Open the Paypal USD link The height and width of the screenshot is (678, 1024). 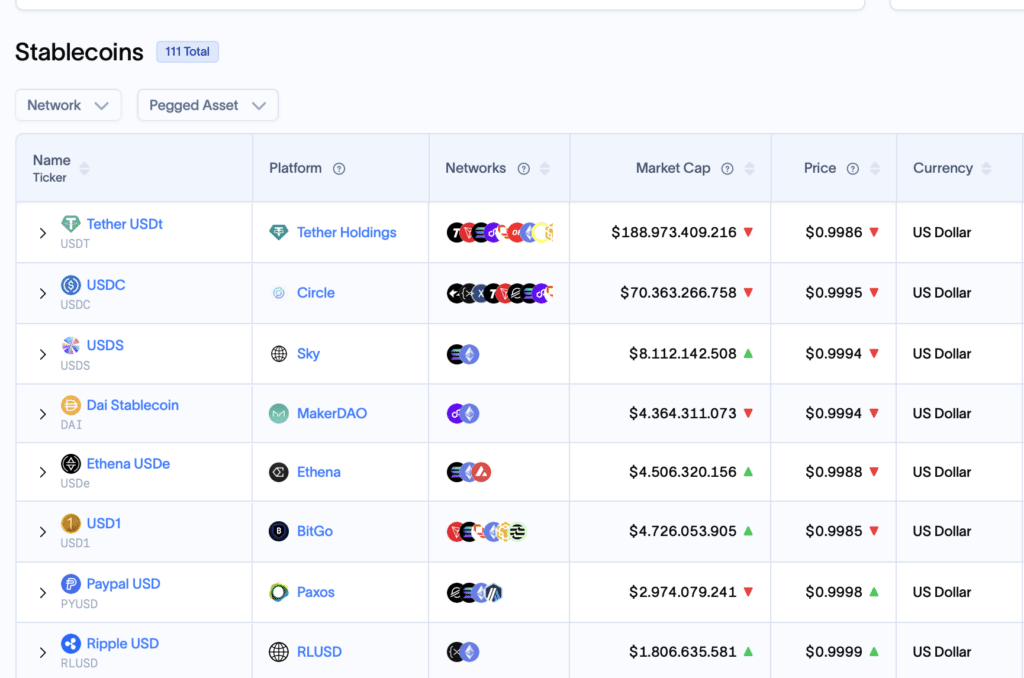123,583
